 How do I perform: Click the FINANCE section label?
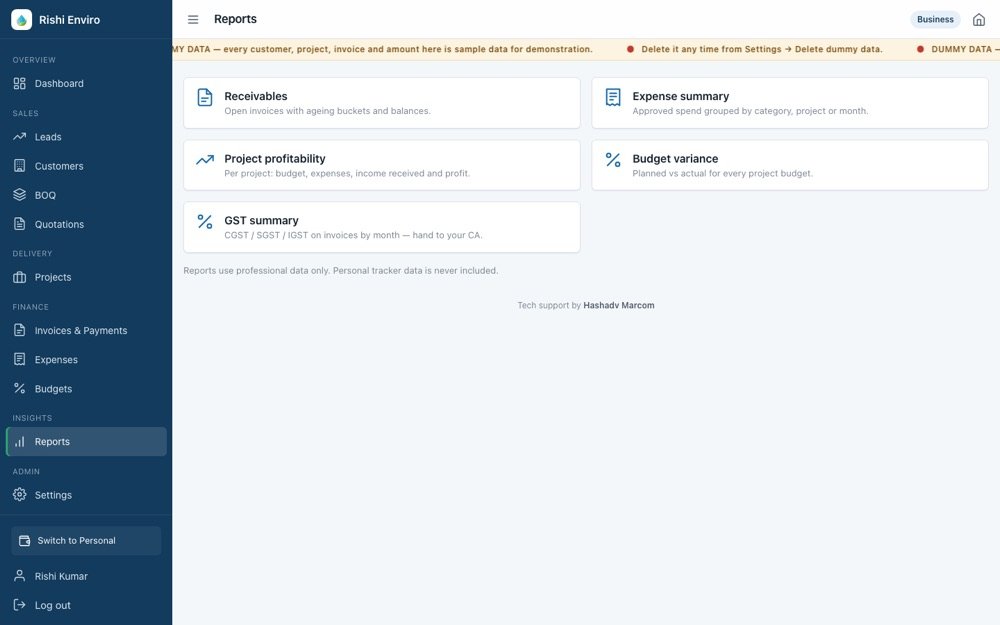[x=31, y=307]
